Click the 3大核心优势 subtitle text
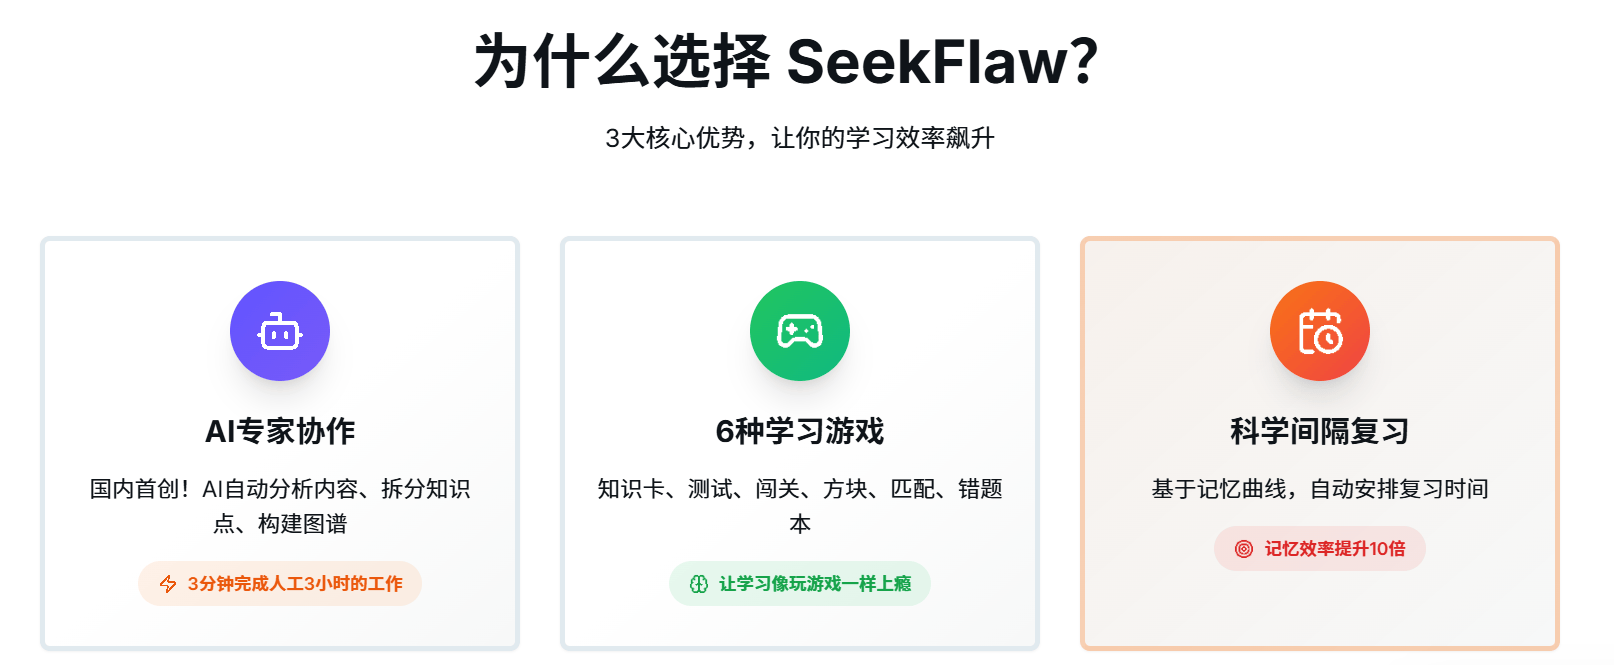This screenshot has width=1614, height=665. tap(800, 138)
